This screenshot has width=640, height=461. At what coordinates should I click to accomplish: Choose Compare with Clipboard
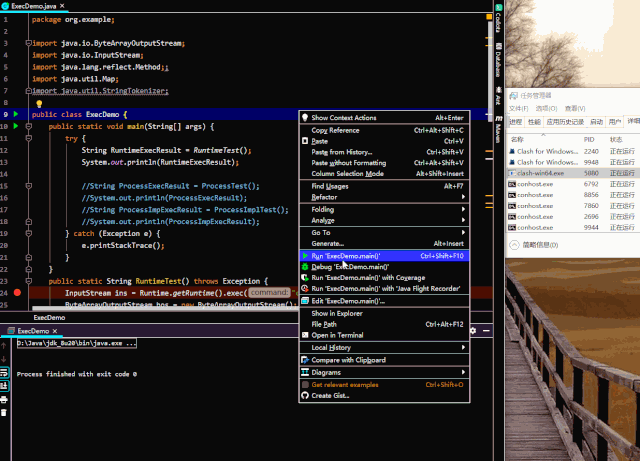click(x=384, y=360)
